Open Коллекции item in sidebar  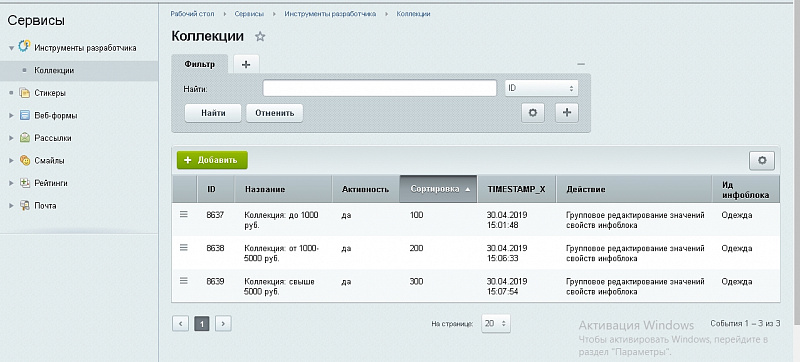click(x=54, y=70)
